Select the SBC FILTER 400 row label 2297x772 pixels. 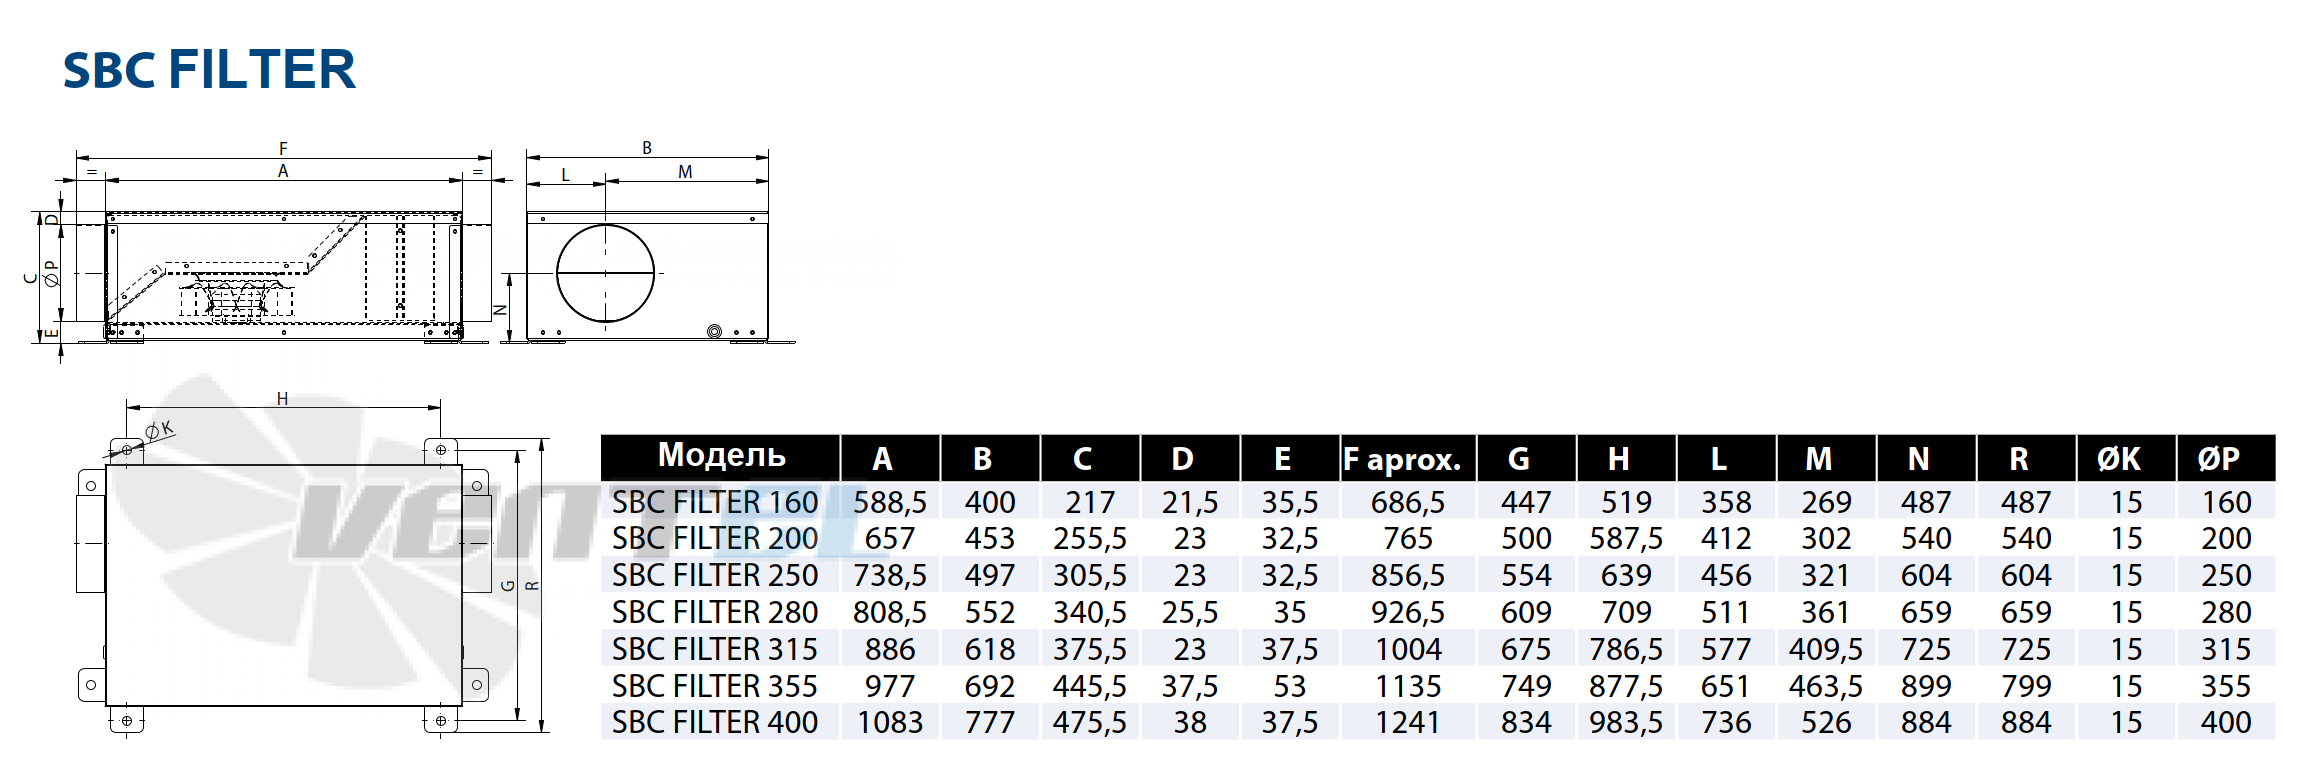(715, 722)
